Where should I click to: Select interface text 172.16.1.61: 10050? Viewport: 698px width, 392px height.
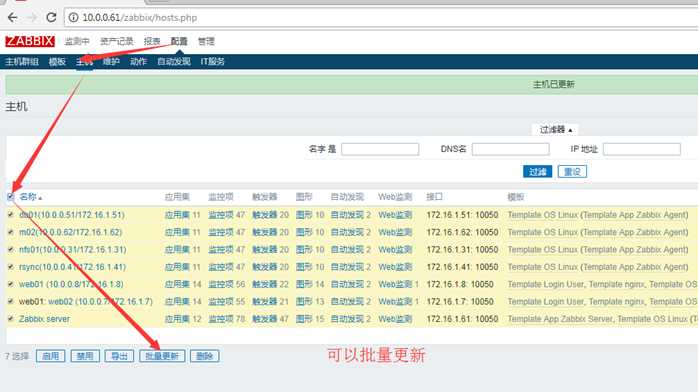point(462,319)
